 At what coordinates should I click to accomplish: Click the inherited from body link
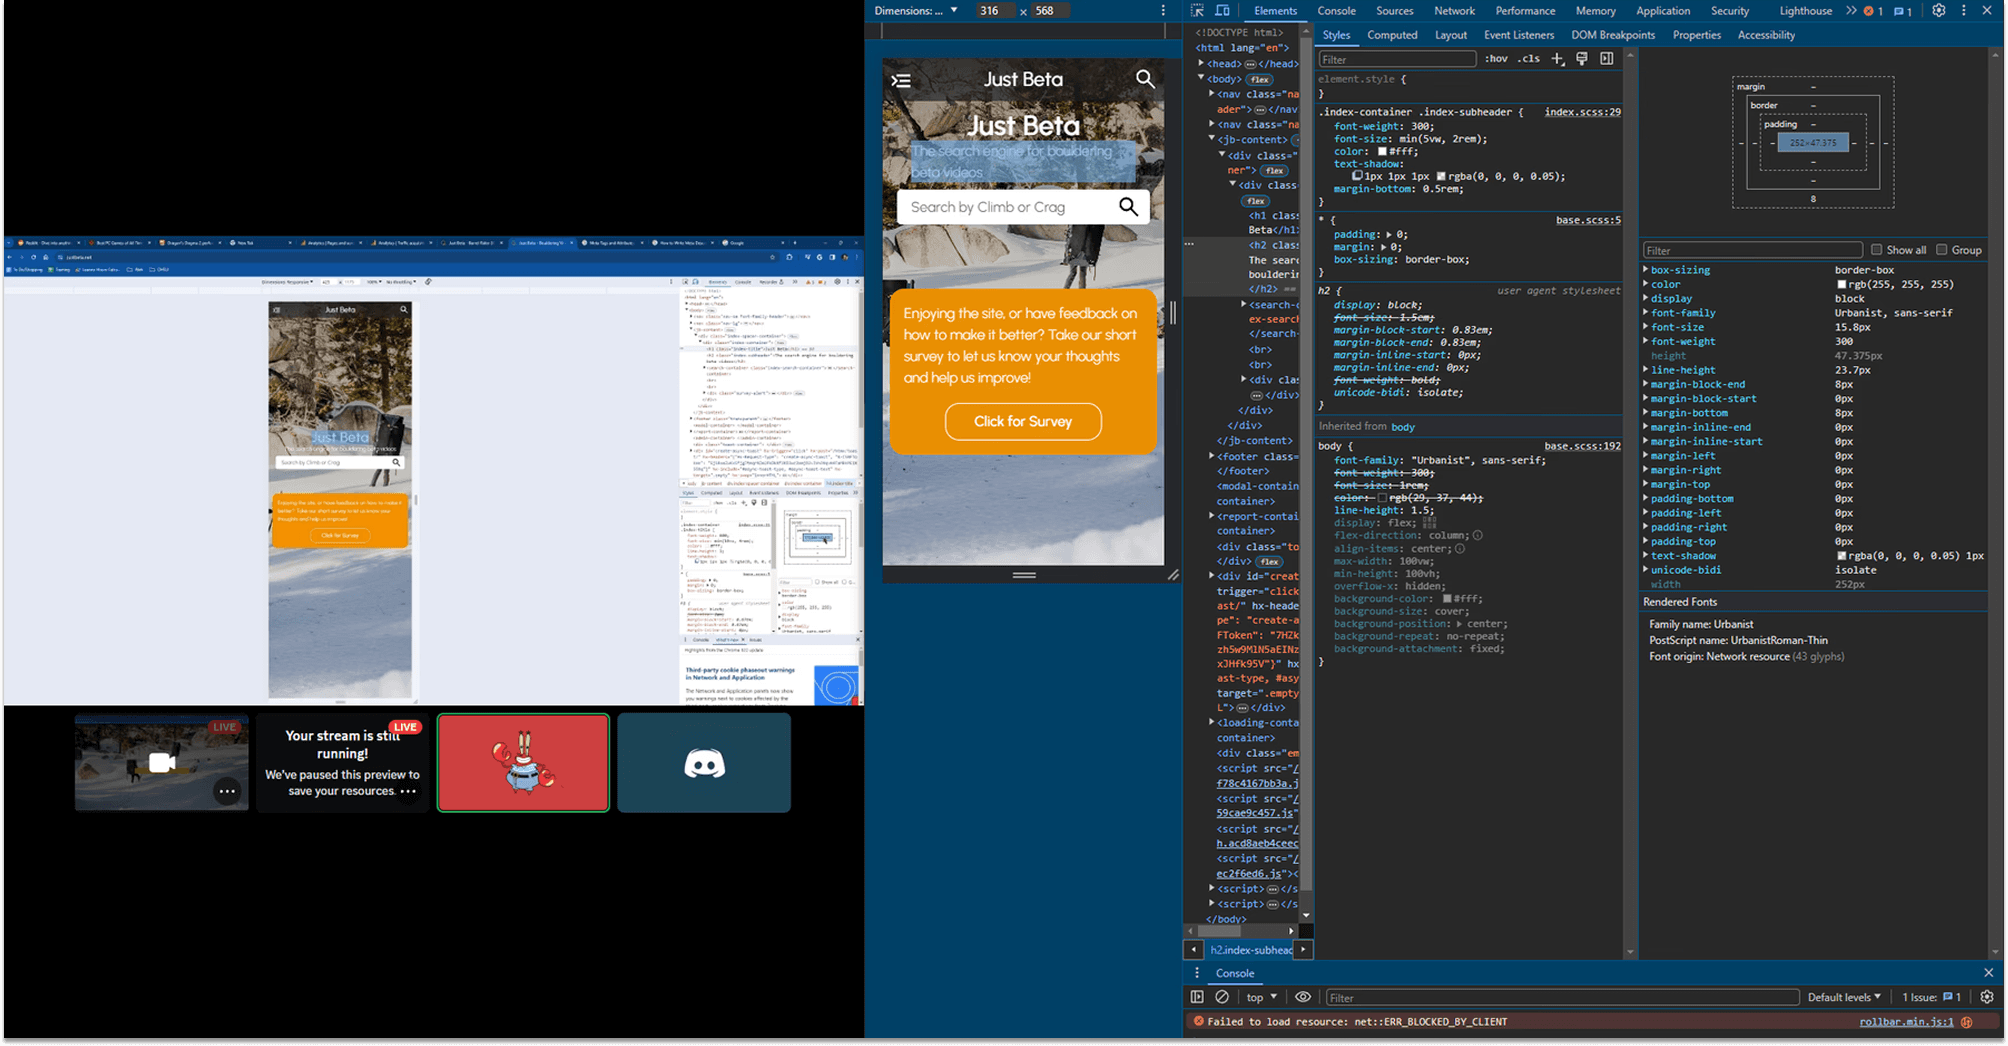click(x=1403, y=427)
